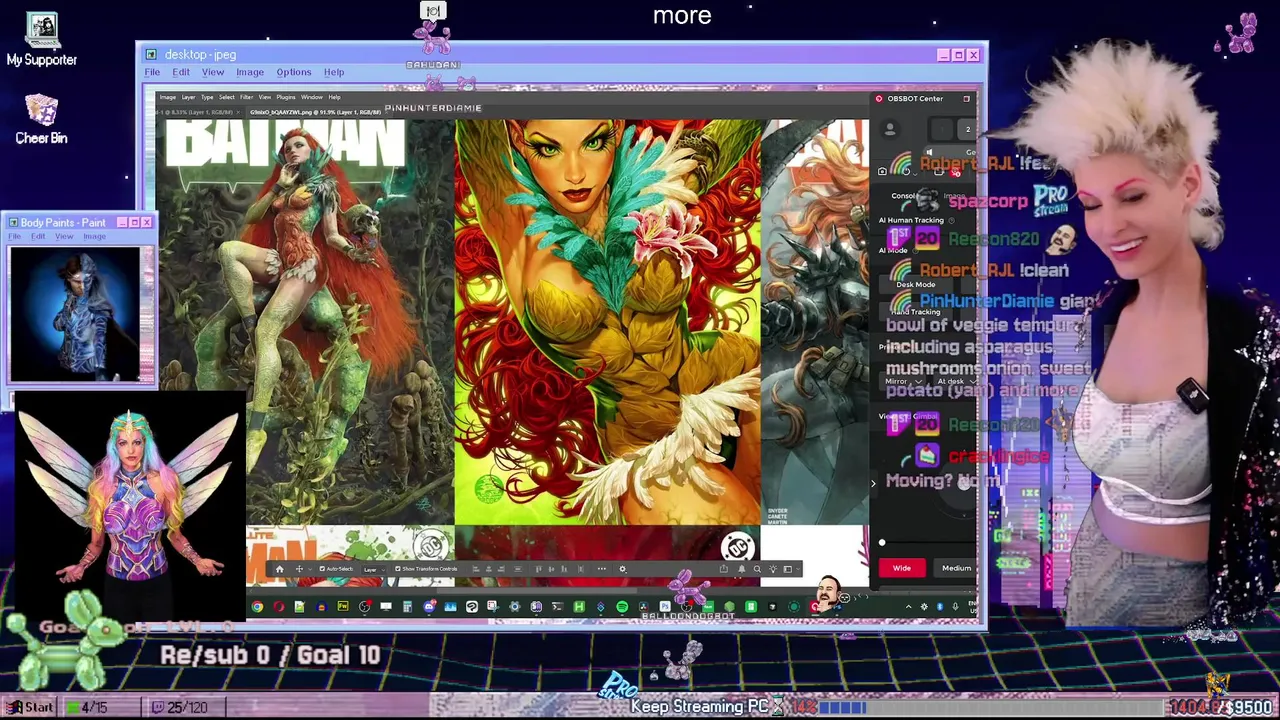Launch Chrome from the inner taskbar
Image resolution: width=1280 pixels, height=720 pixels.
pyautogui.click(x=257, y=606)
